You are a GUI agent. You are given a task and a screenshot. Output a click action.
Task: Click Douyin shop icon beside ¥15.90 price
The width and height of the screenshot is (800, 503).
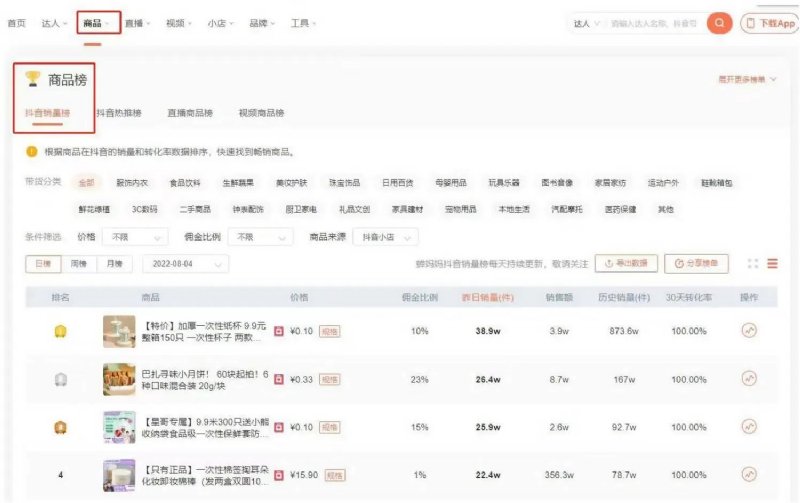point(279,475)
